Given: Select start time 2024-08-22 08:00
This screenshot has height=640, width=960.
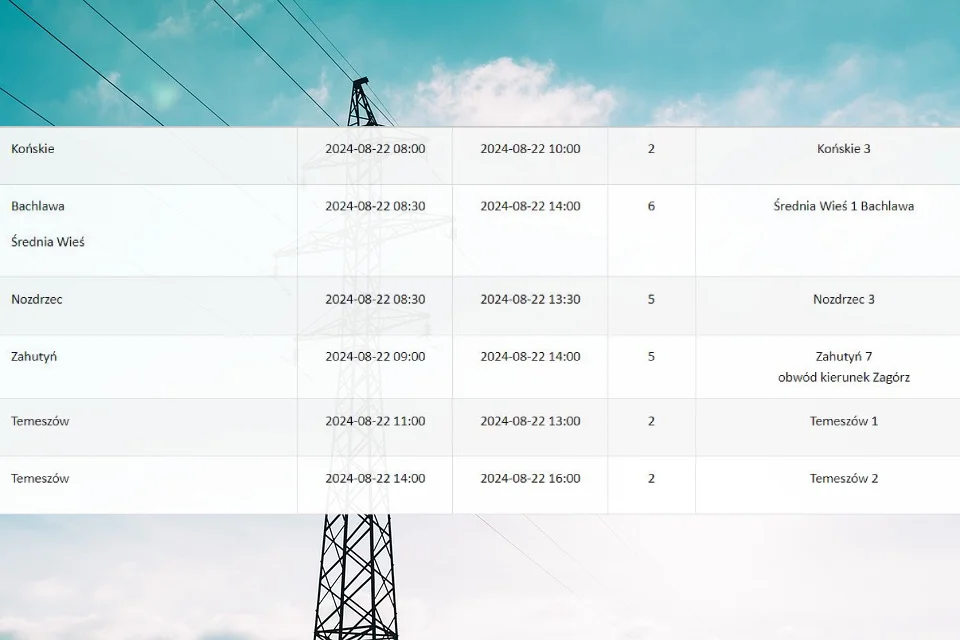Looking at the screenshot, I should pos(375,149).
